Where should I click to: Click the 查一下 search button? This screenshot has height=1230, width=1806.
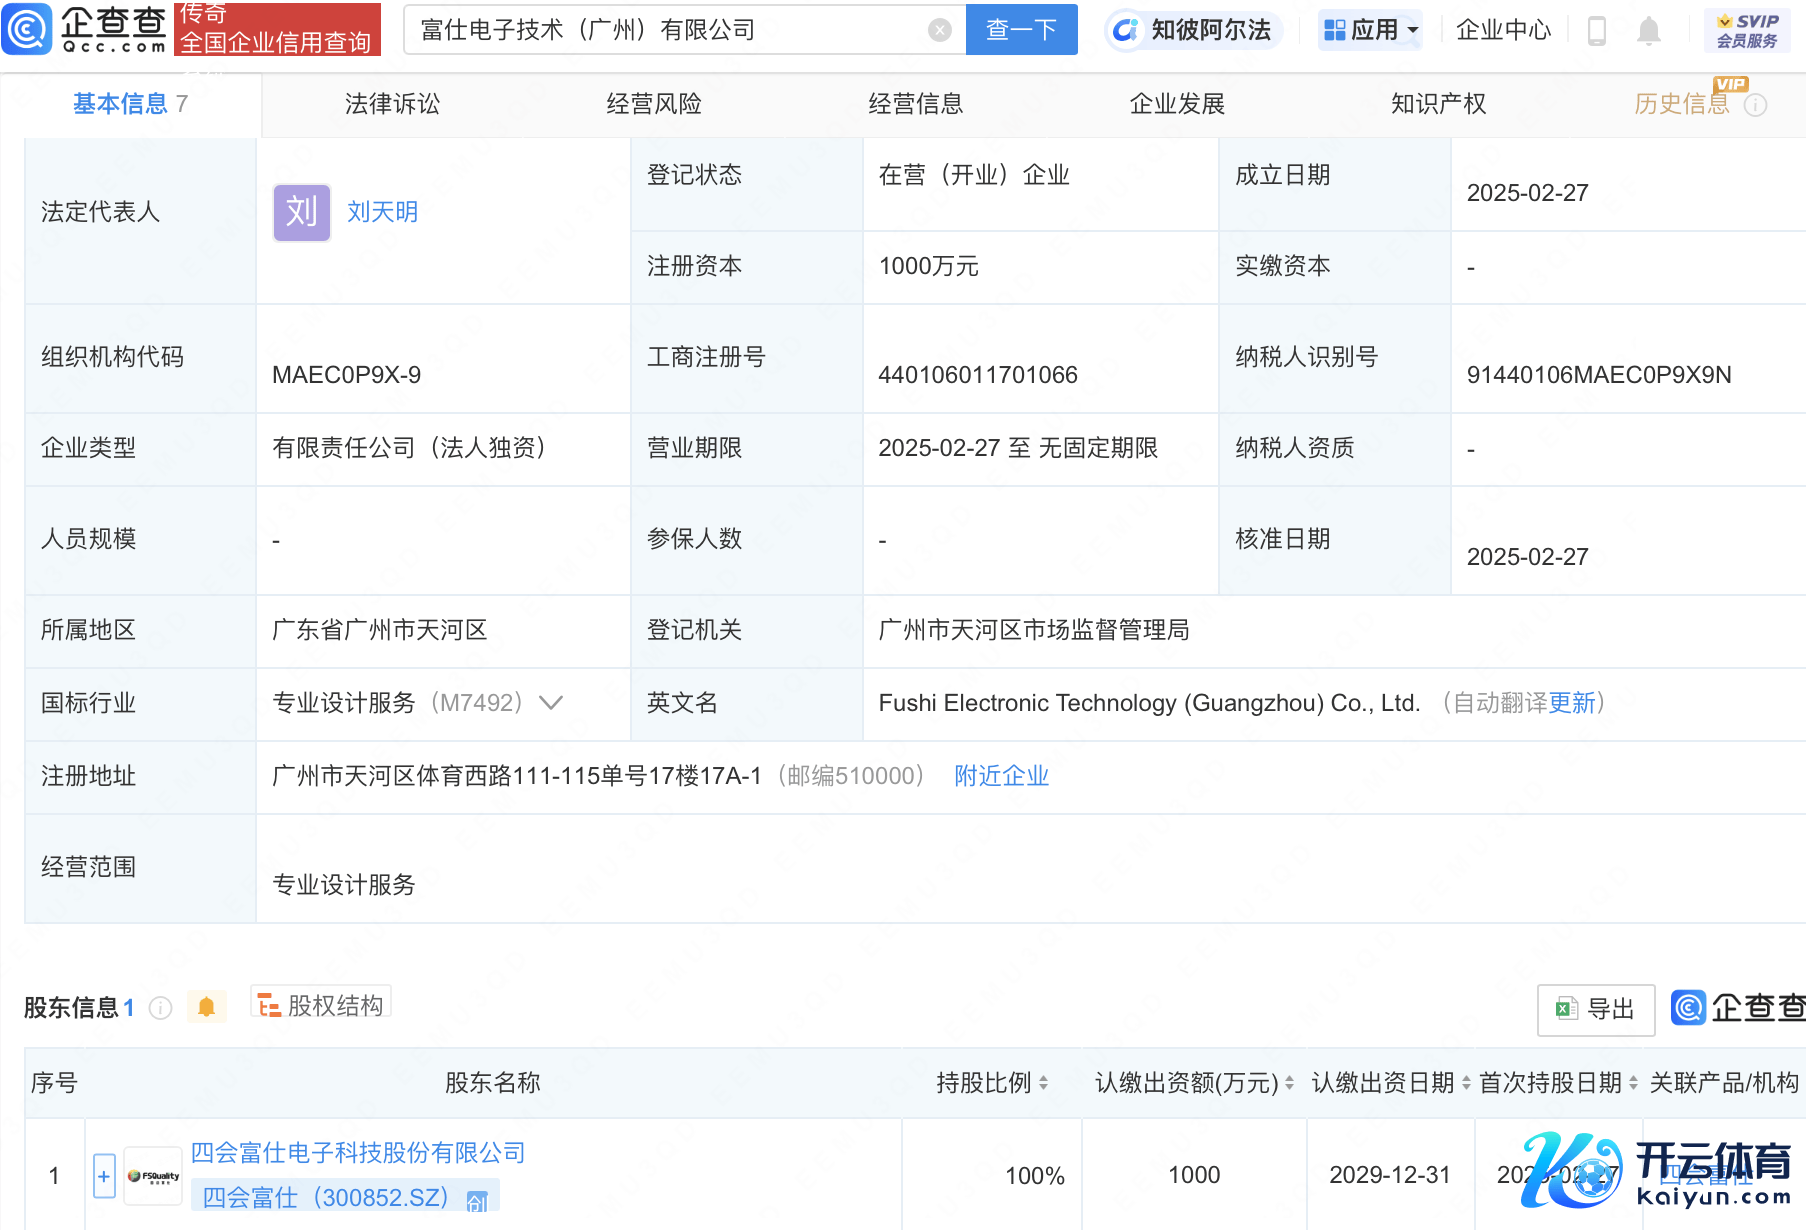[1021, 30]
